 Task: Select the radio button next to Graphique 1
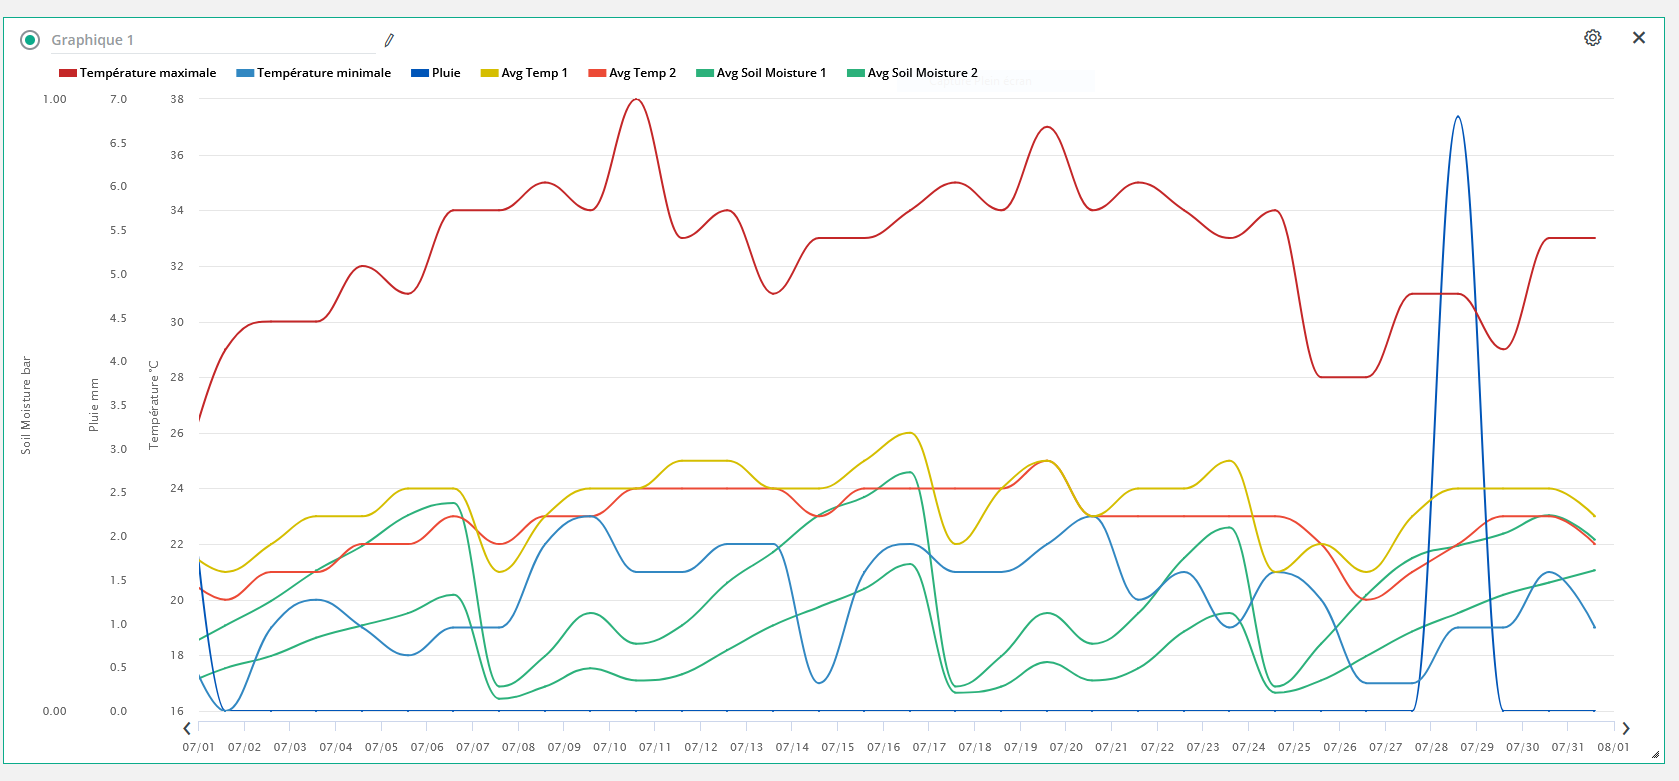30,40
